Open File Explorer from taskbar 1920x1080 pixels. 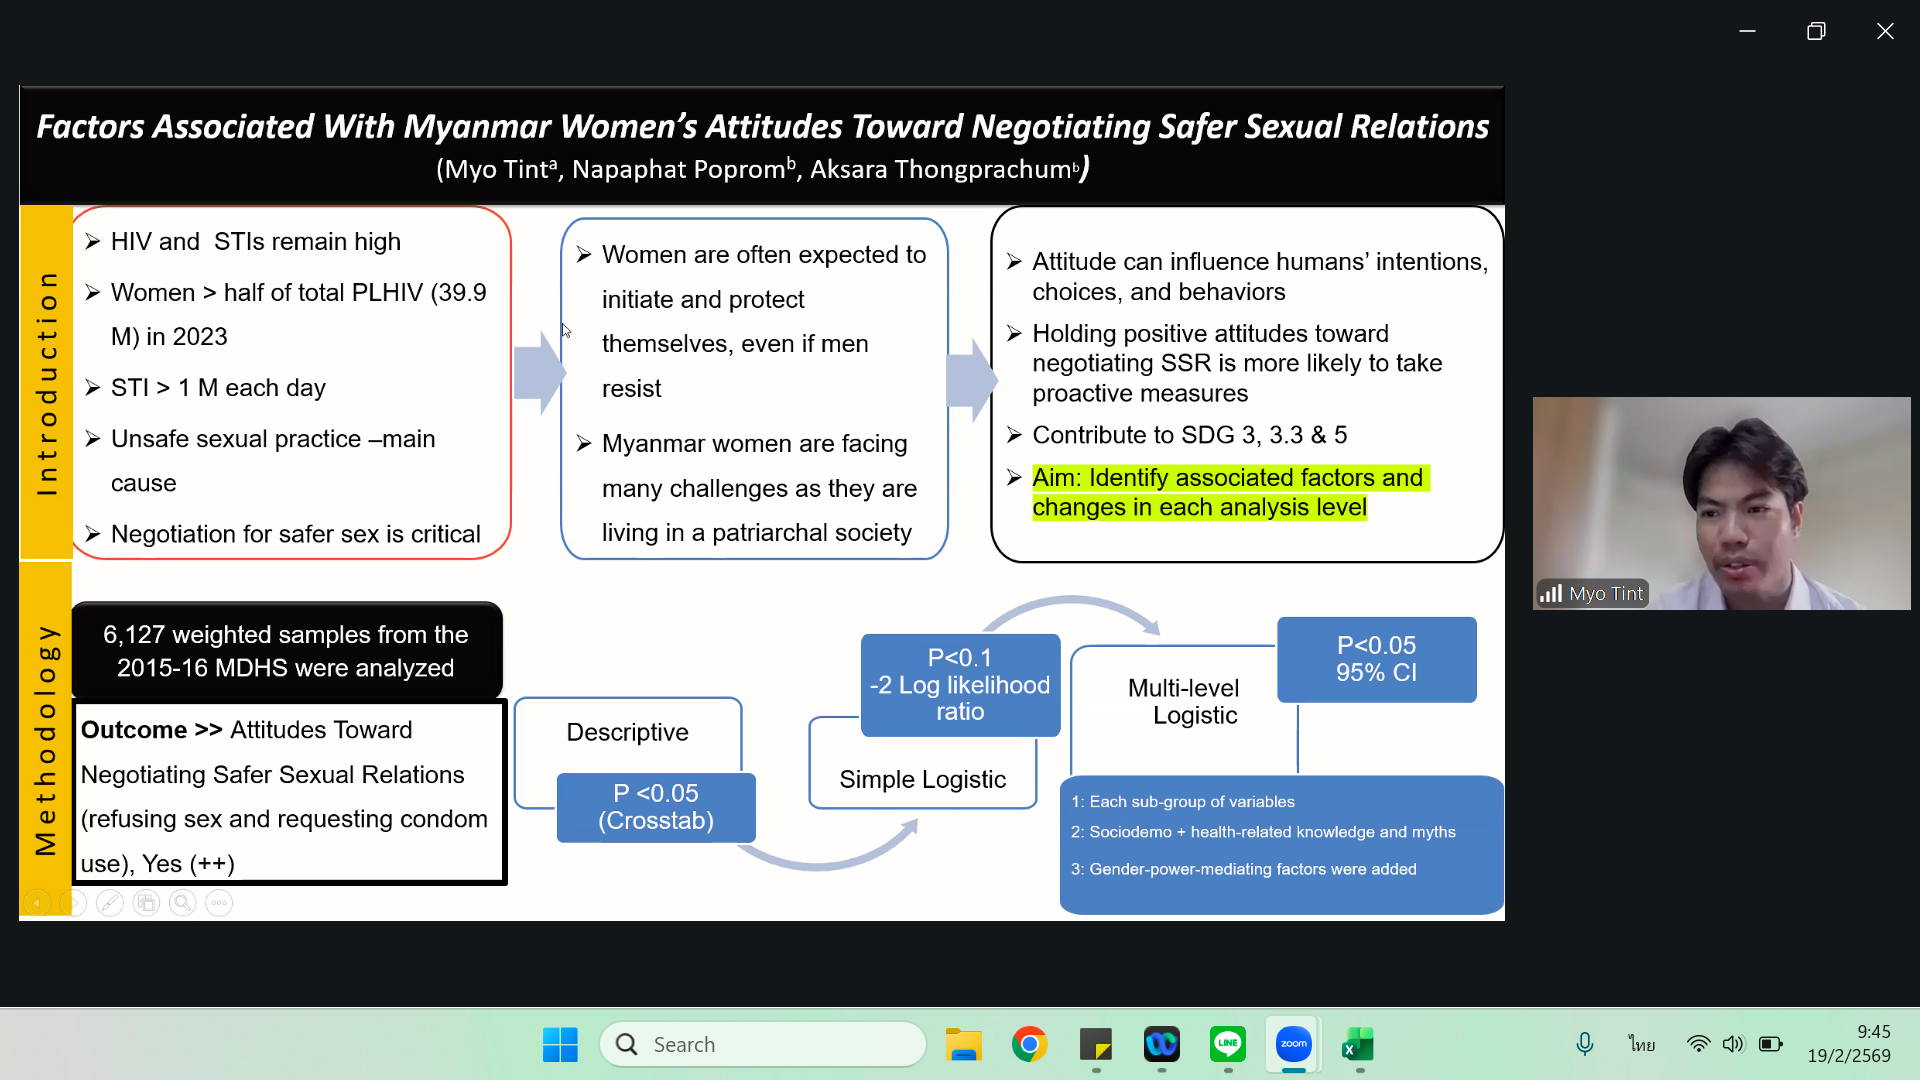(x=963, y=1044)
